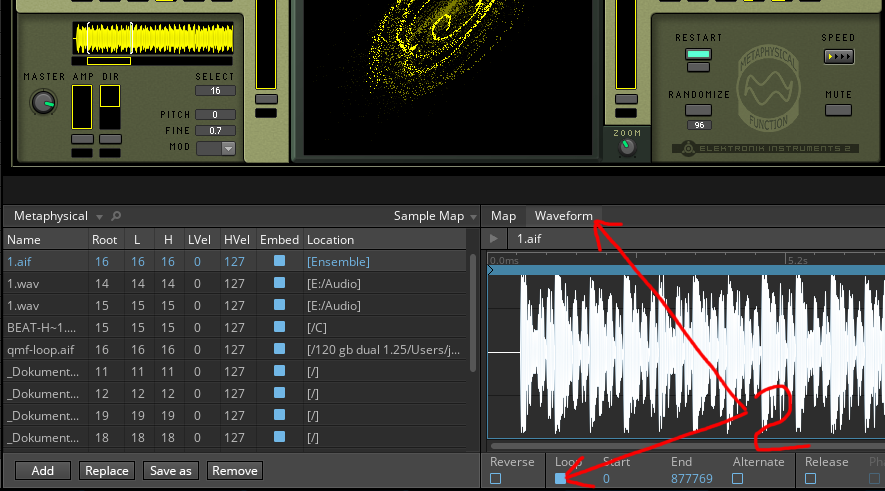This screenshot has height=491, width=885.
Task: Toggle Embed for qmf-loop.aif
Action: coord(279,349)
